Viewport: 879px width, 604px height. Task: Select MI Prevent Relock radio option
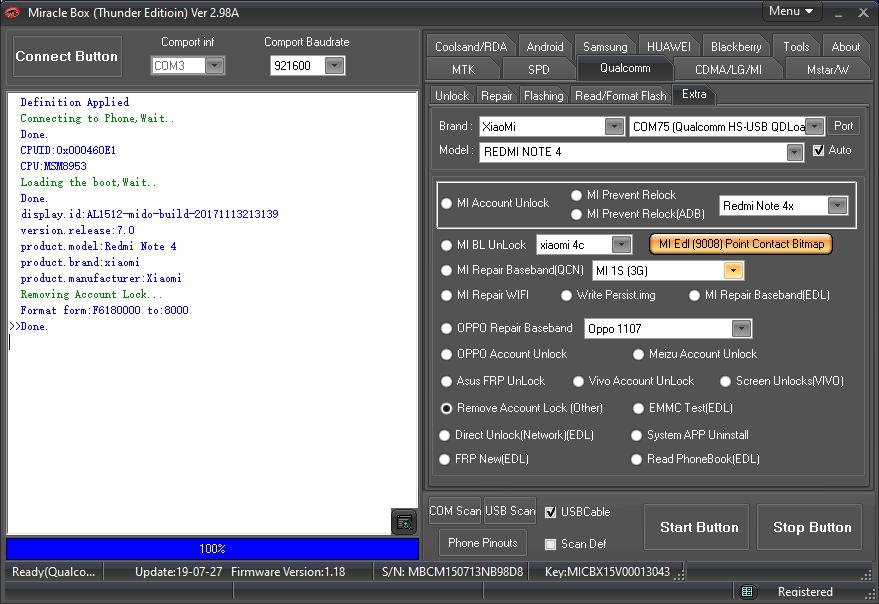point(576,195)
